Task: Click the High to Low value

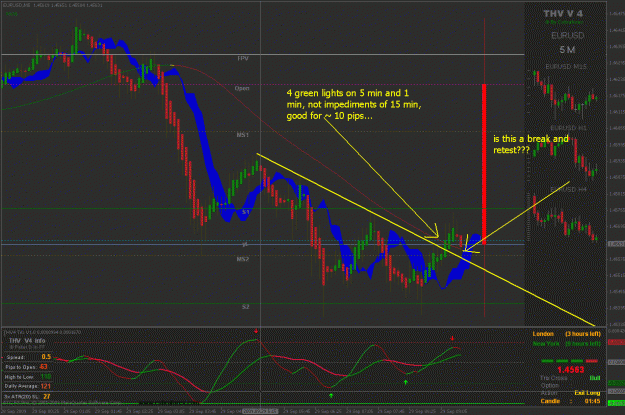Action: click(x=46, y=376)
